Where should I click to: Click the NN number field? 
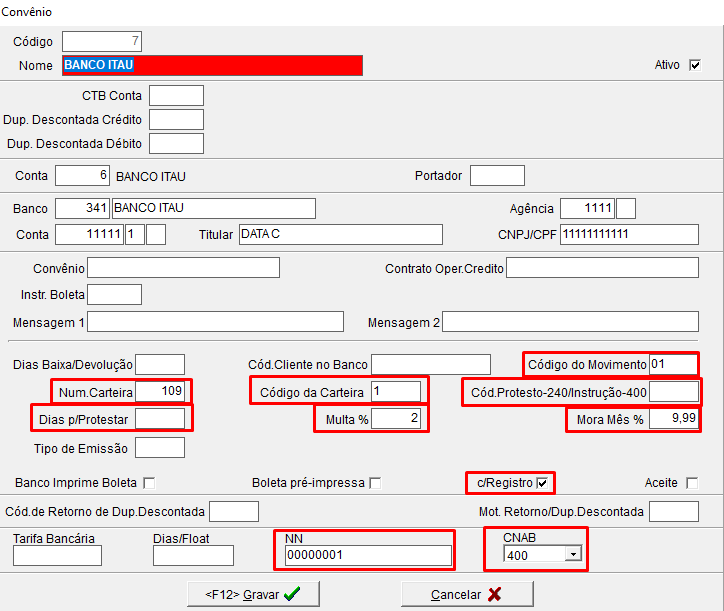(367, 556)
